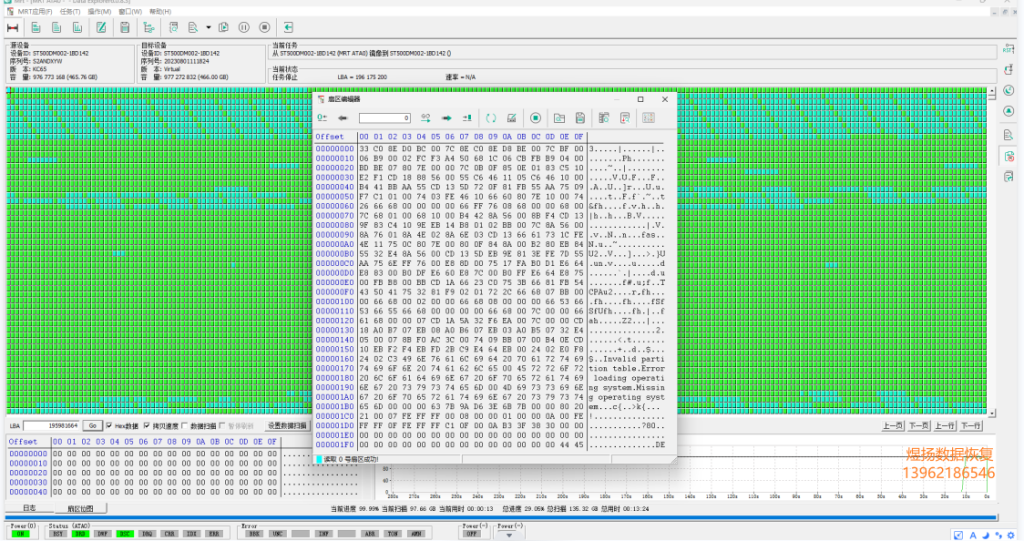Open the 帮助(H) menu
Viewport: 1024px width, 541px height.
coord(160,12)
